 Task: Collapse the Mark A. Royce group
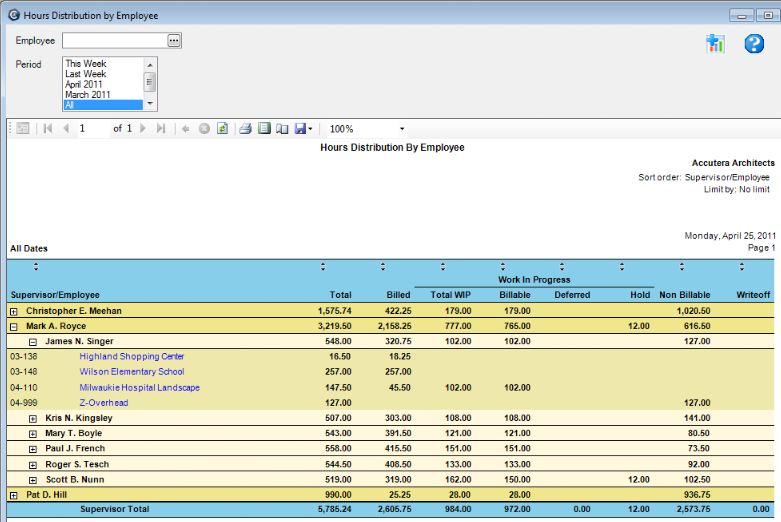(14, 326)
